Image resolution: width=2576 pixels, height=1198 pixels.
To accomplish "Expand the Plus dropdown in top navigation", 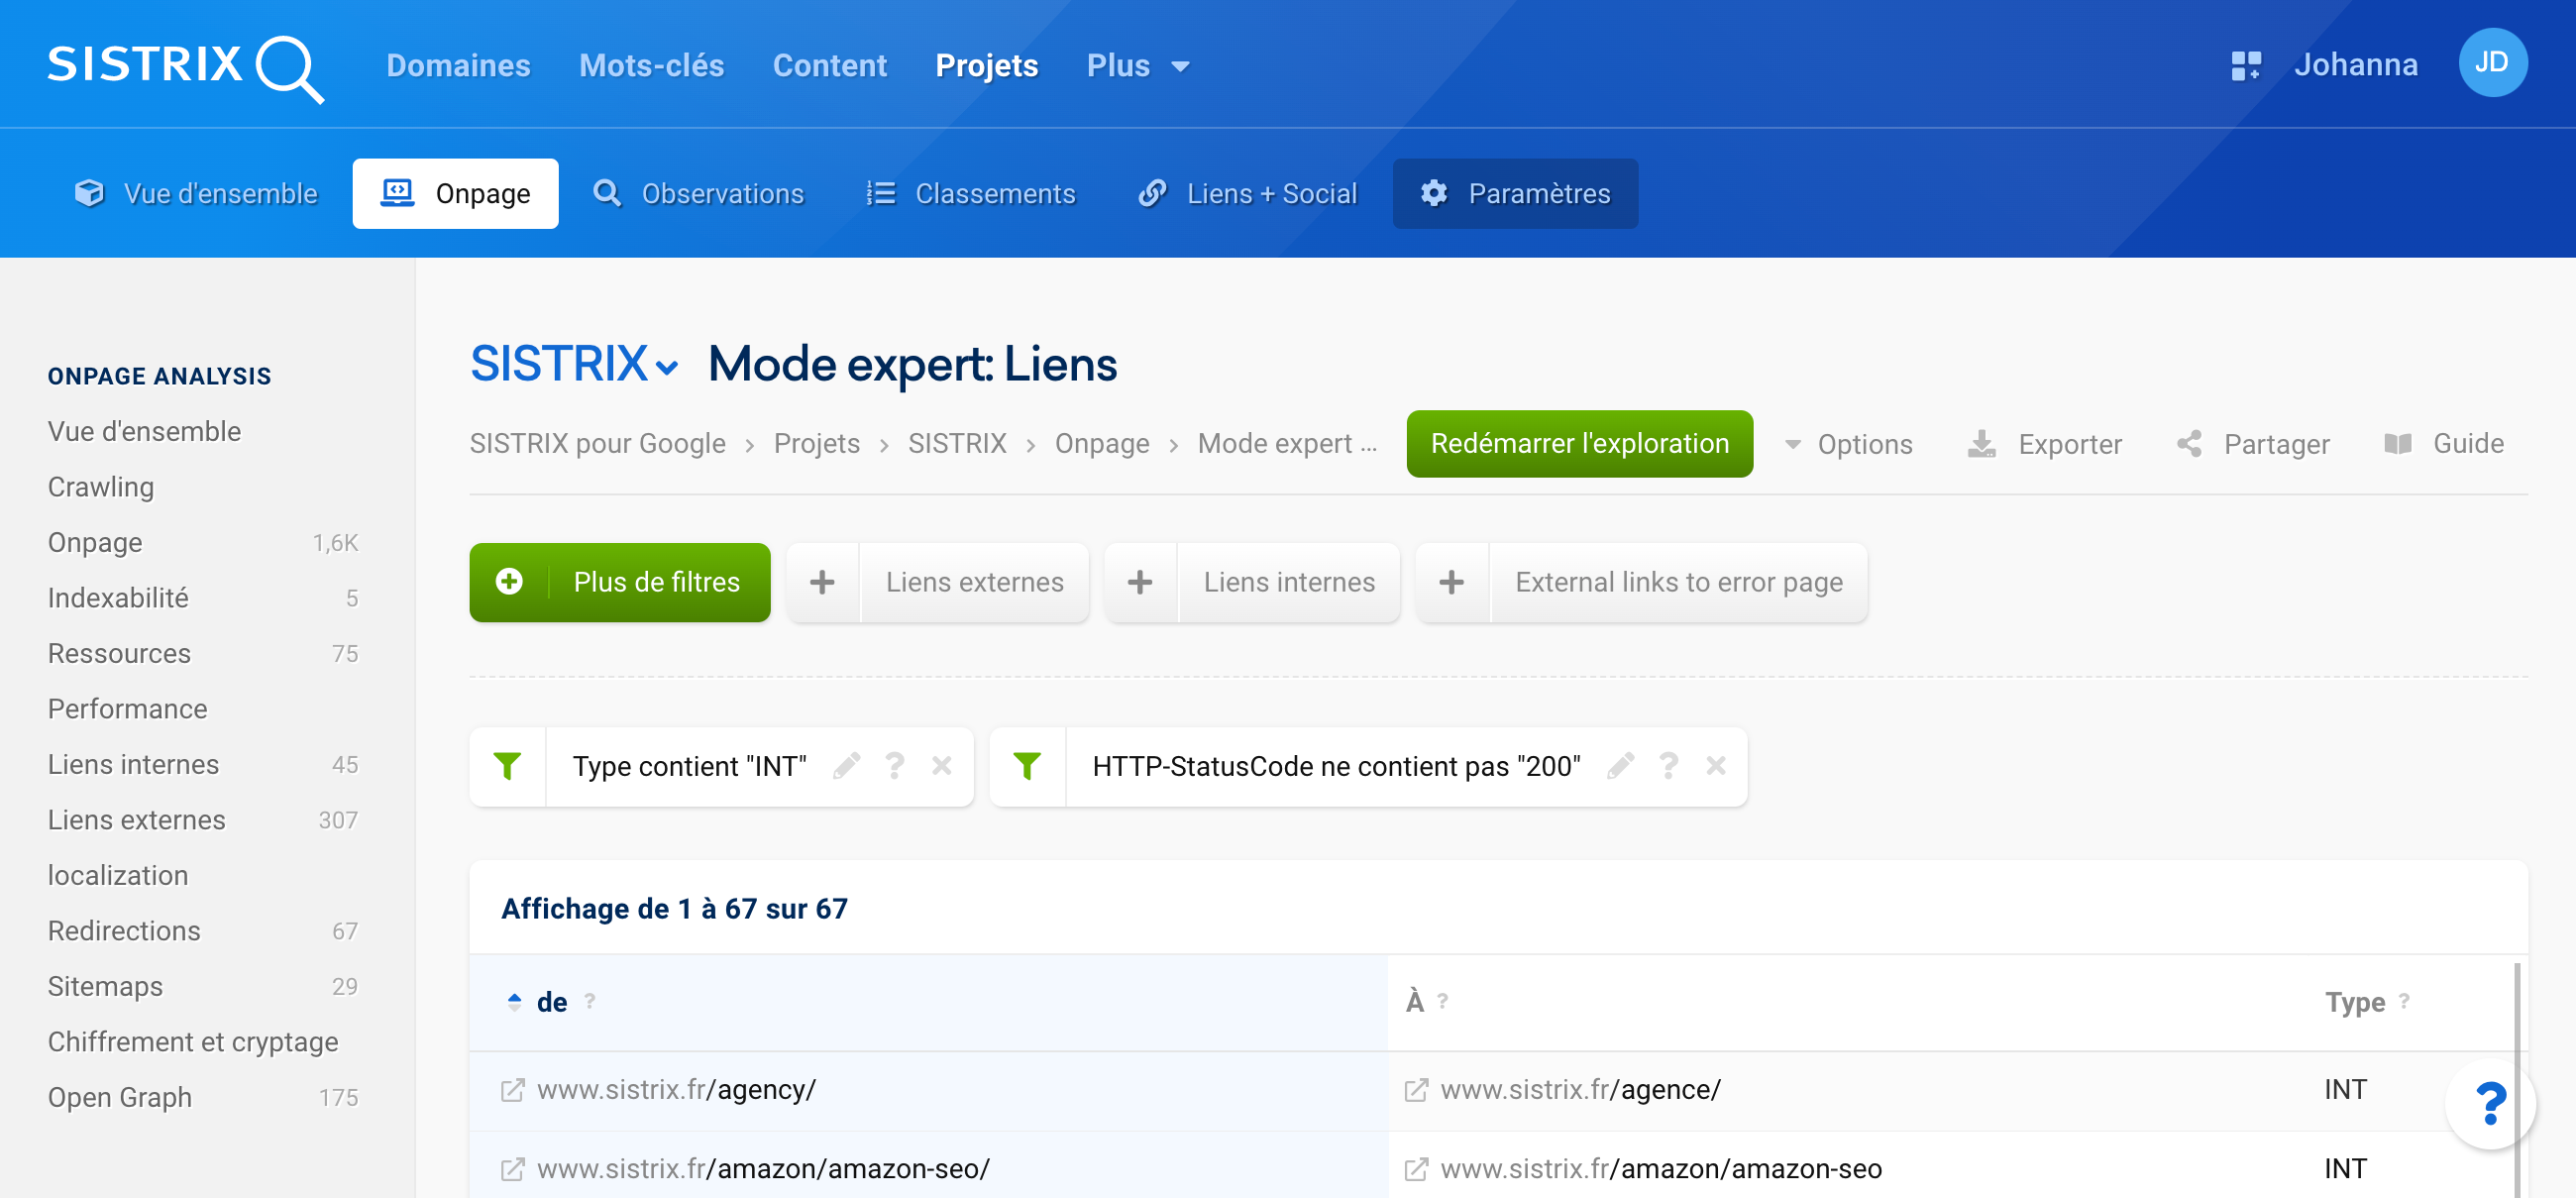I will (x=1180, y=67).
